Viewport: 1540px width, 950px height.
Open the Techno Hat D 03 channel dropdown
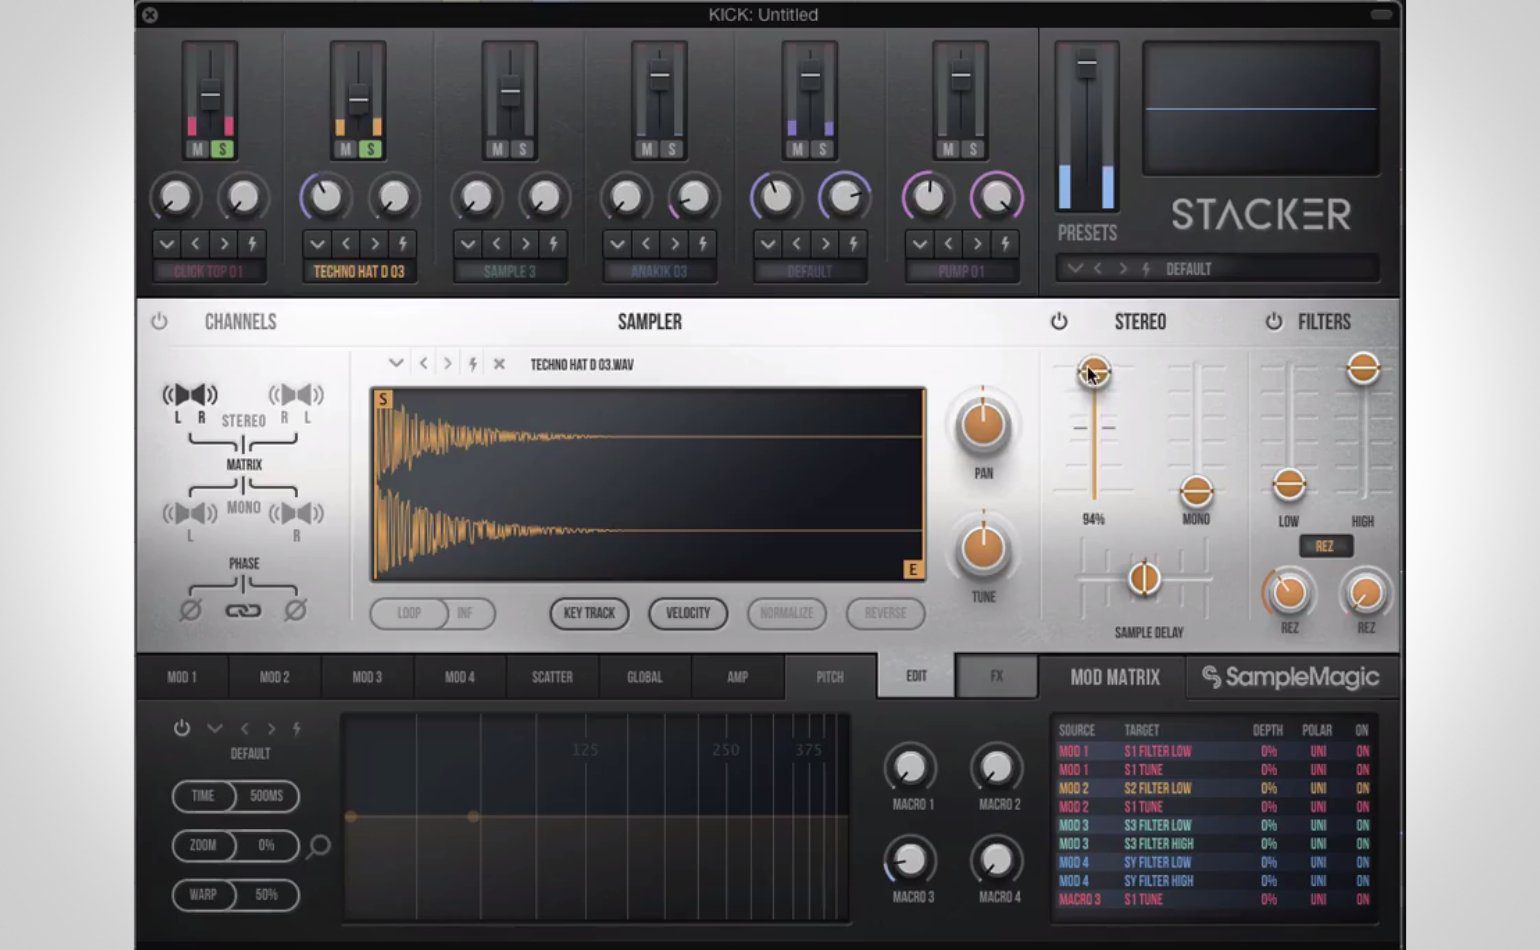click(317, 244)
